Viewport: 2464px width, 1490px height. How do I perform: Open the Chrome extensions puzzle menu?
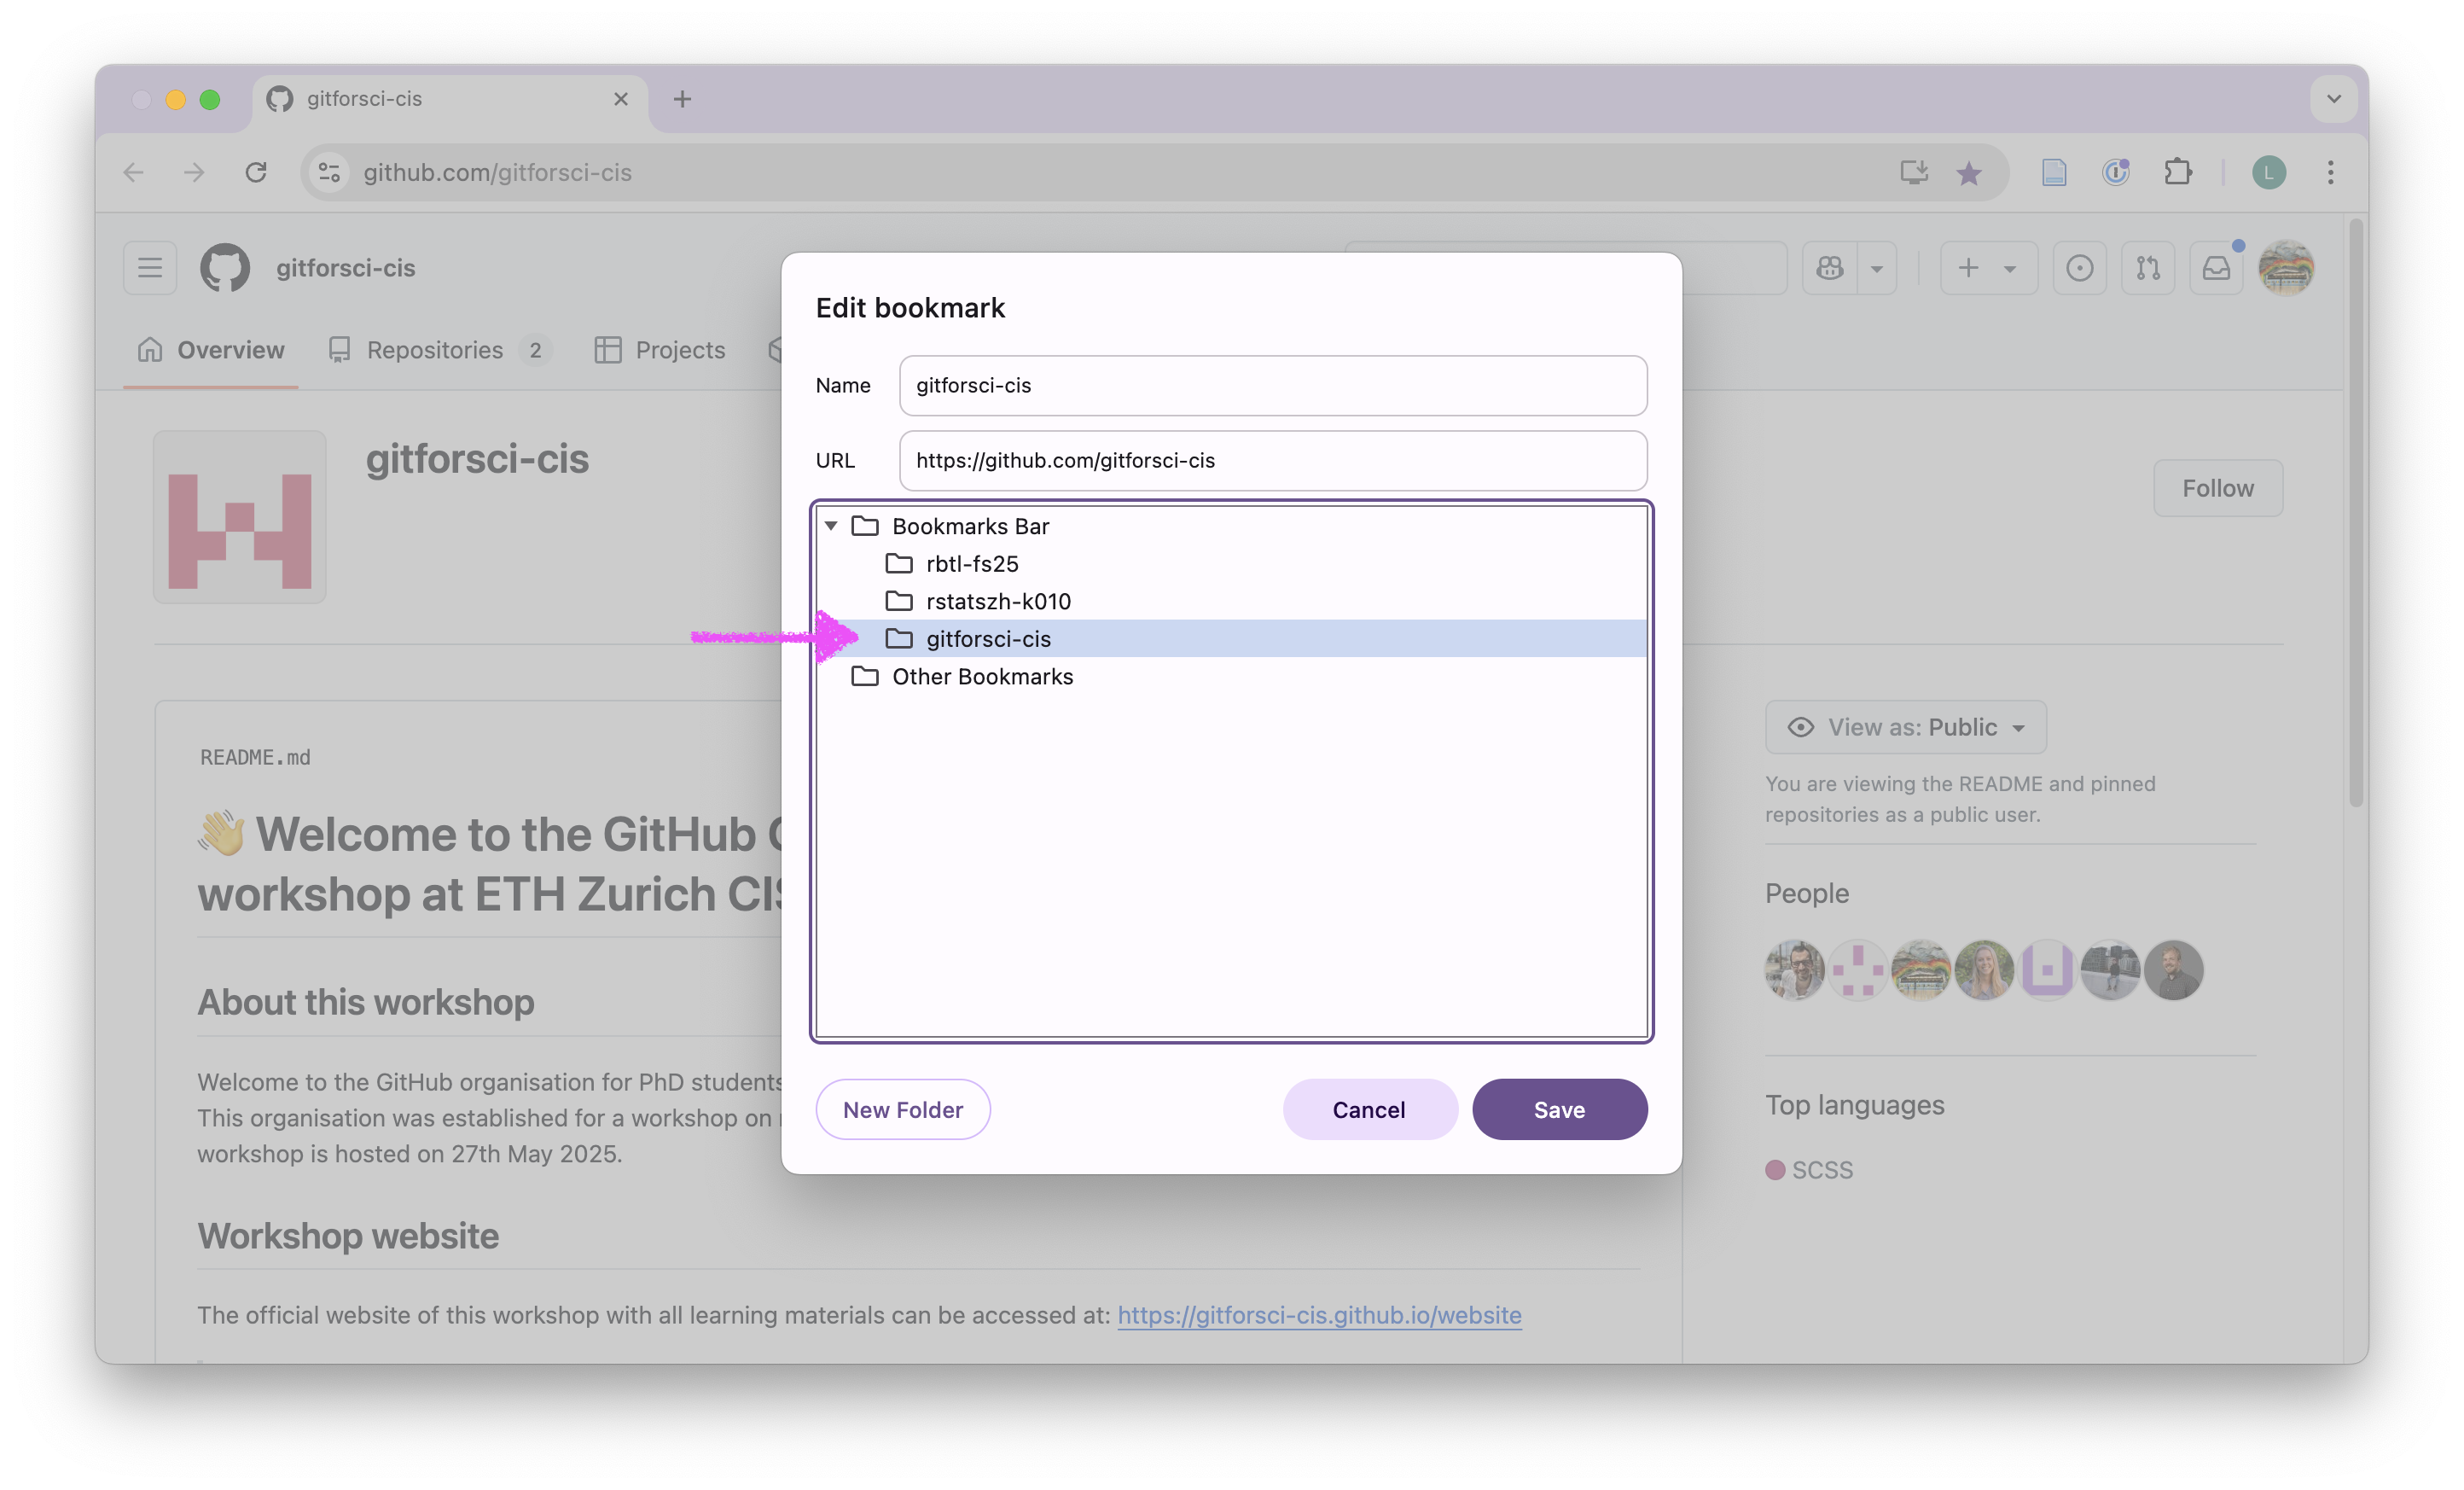(x=2178, y=172)
